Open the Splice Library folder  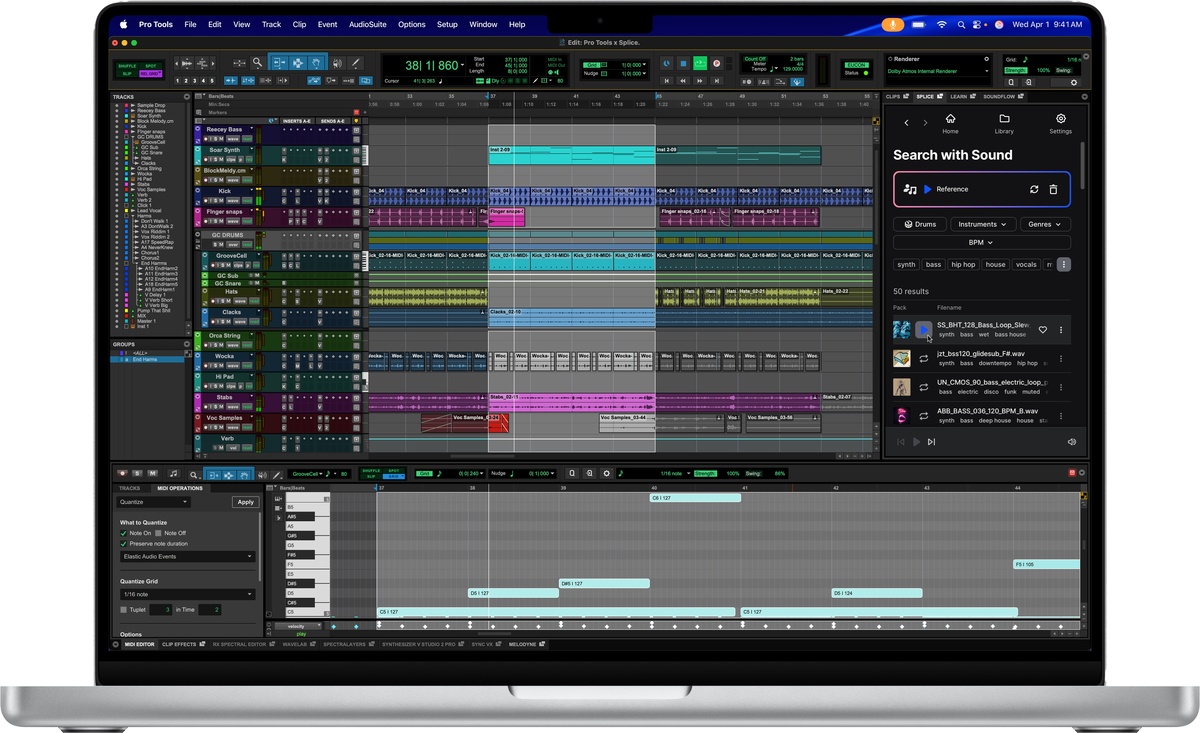click(x=1004, y=124)
